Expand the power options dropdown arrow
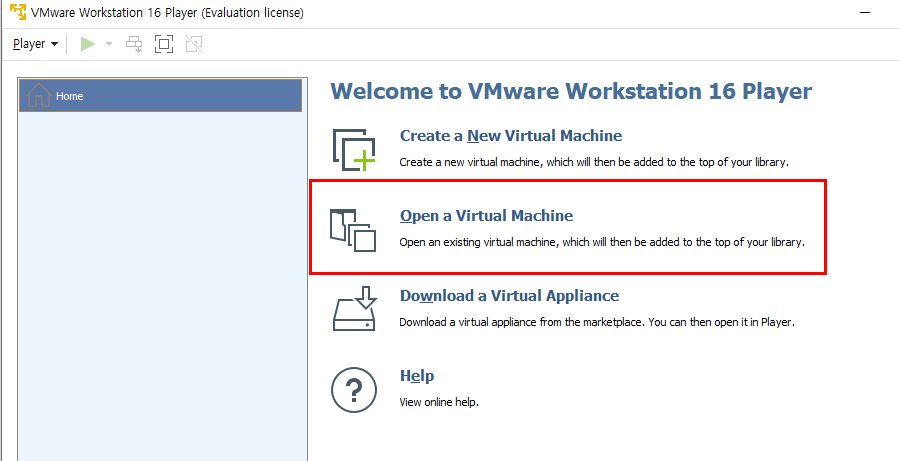Image resolution: width=900 pixels, height=461 pixels. click(108, 44)
